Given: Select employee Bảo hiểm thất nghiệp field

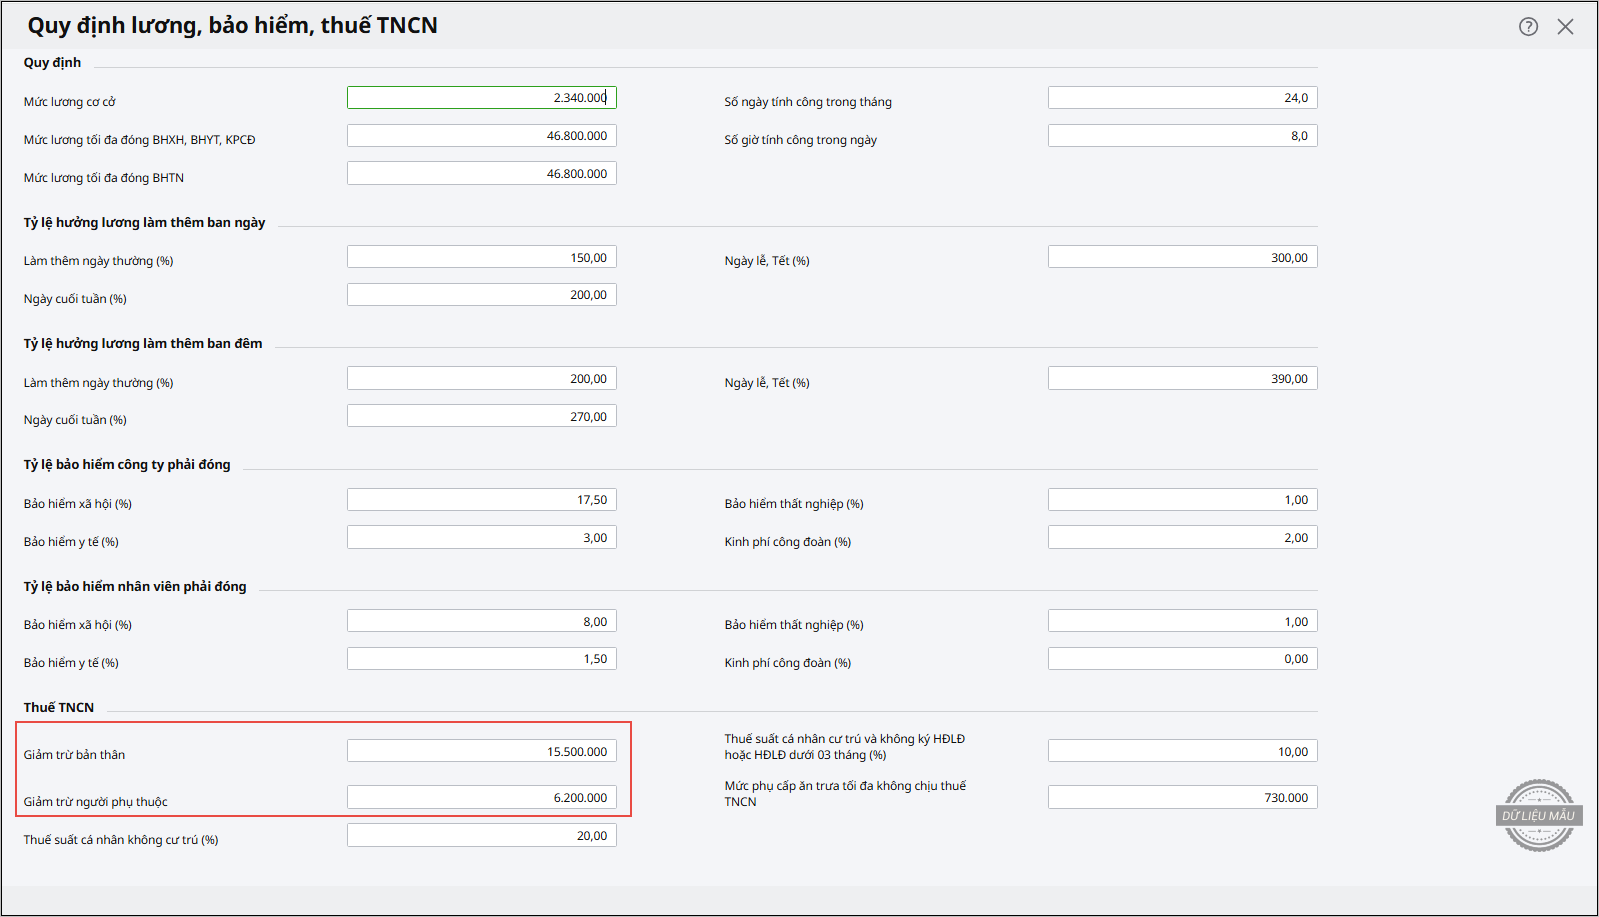Looking at the screenshot, I should [1182, 622].
